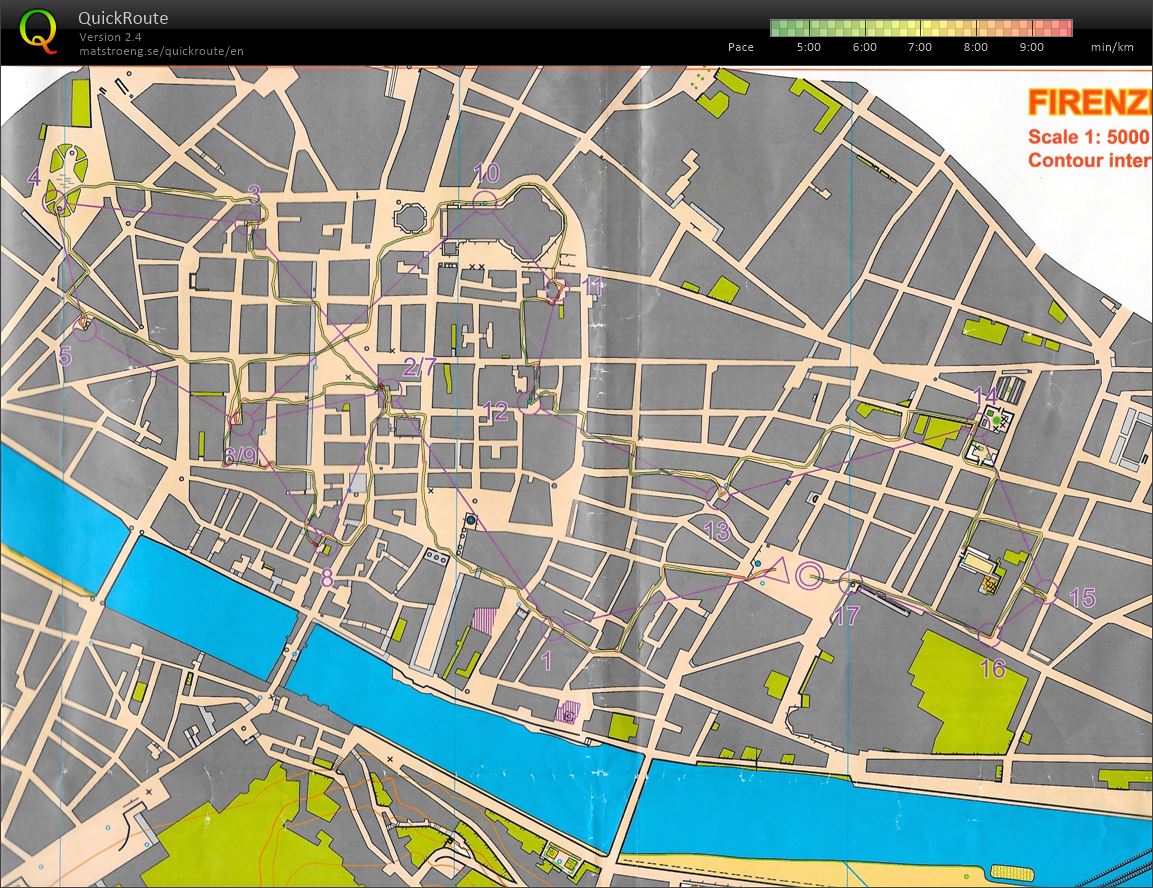The width and height of the screenshot is (1153, 888).
Task: Click the finish double-circle symbol
Action: tap(809, 576)
